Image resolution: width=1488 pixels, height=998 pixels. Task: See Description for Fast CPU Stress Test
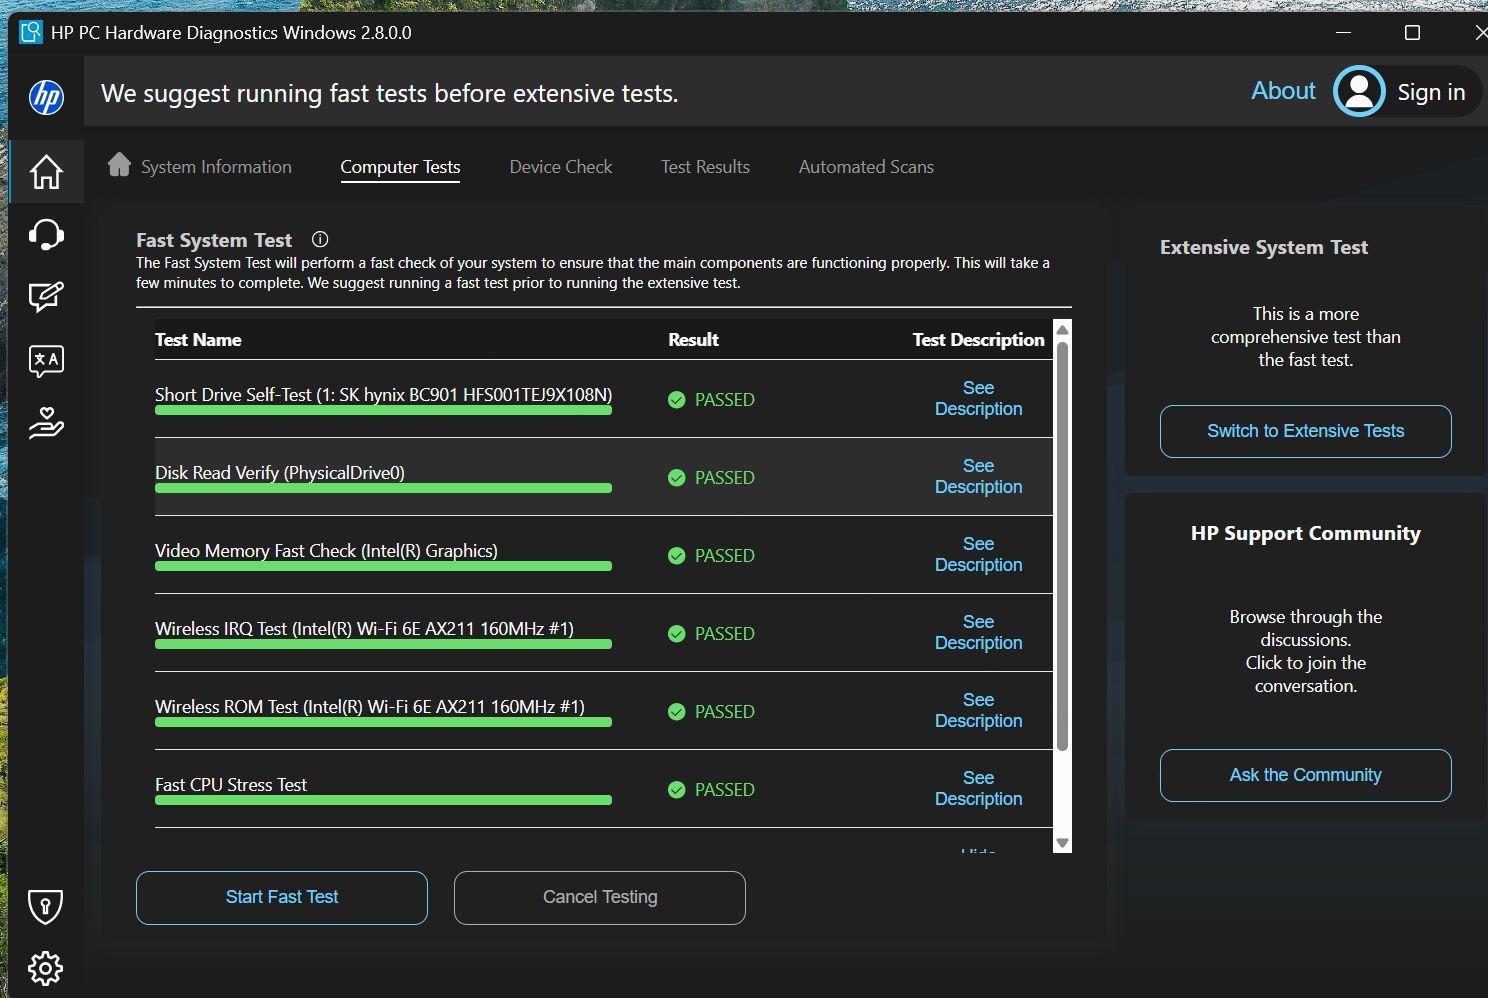click(978, 788)
